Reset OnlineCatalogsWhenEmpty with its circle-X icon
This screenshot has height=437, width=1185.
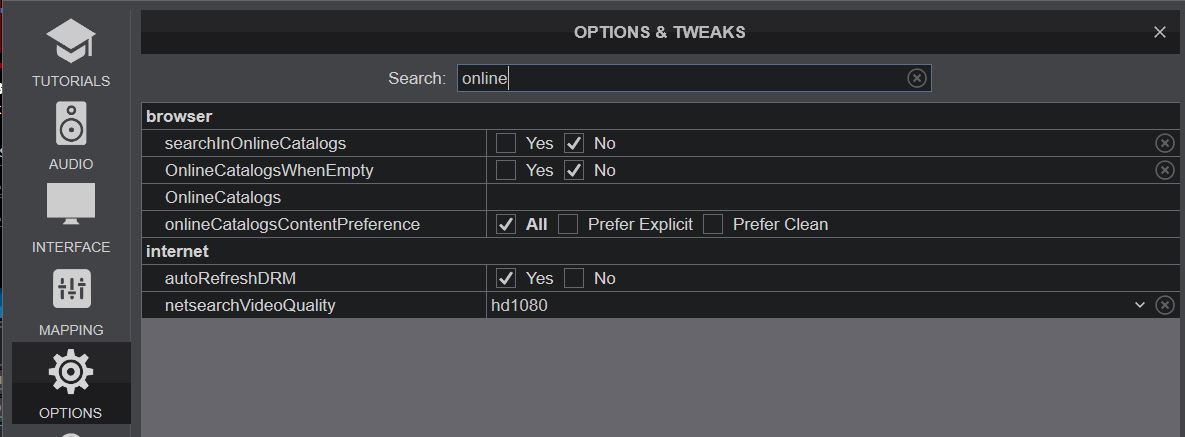coord(1165,170)
